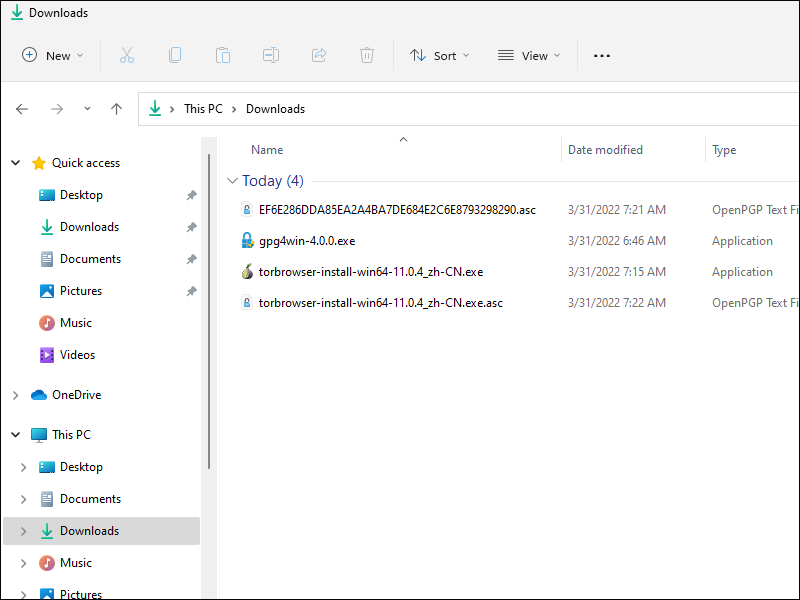This screenshot has height=600, width=800.
Task: Collapse the Today file group
Action: [233, 181]
